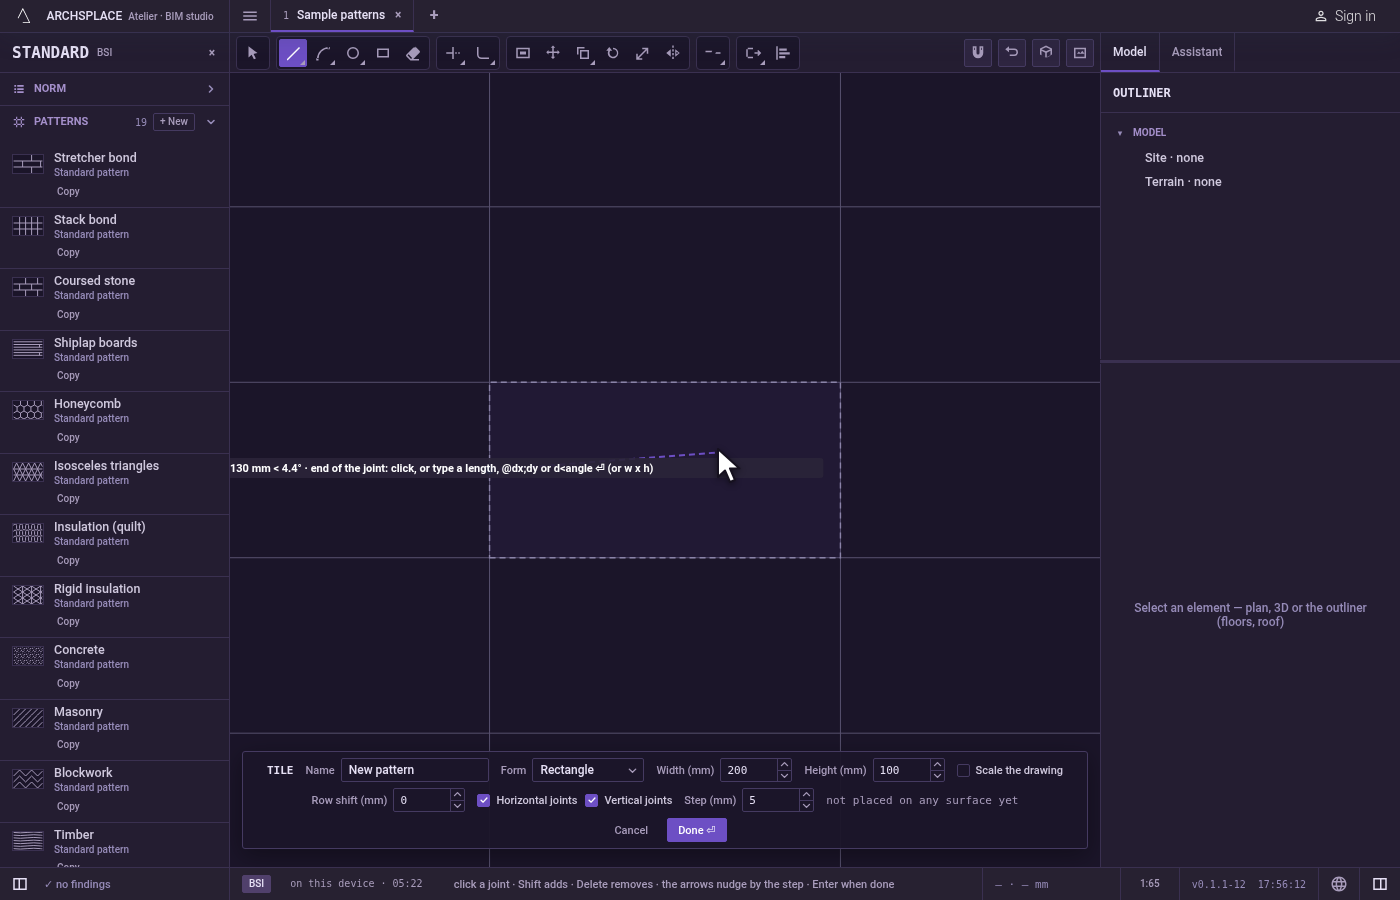Open the Form dropdown set to Rectangle
1400x900 pixels.
click(588, 770)
